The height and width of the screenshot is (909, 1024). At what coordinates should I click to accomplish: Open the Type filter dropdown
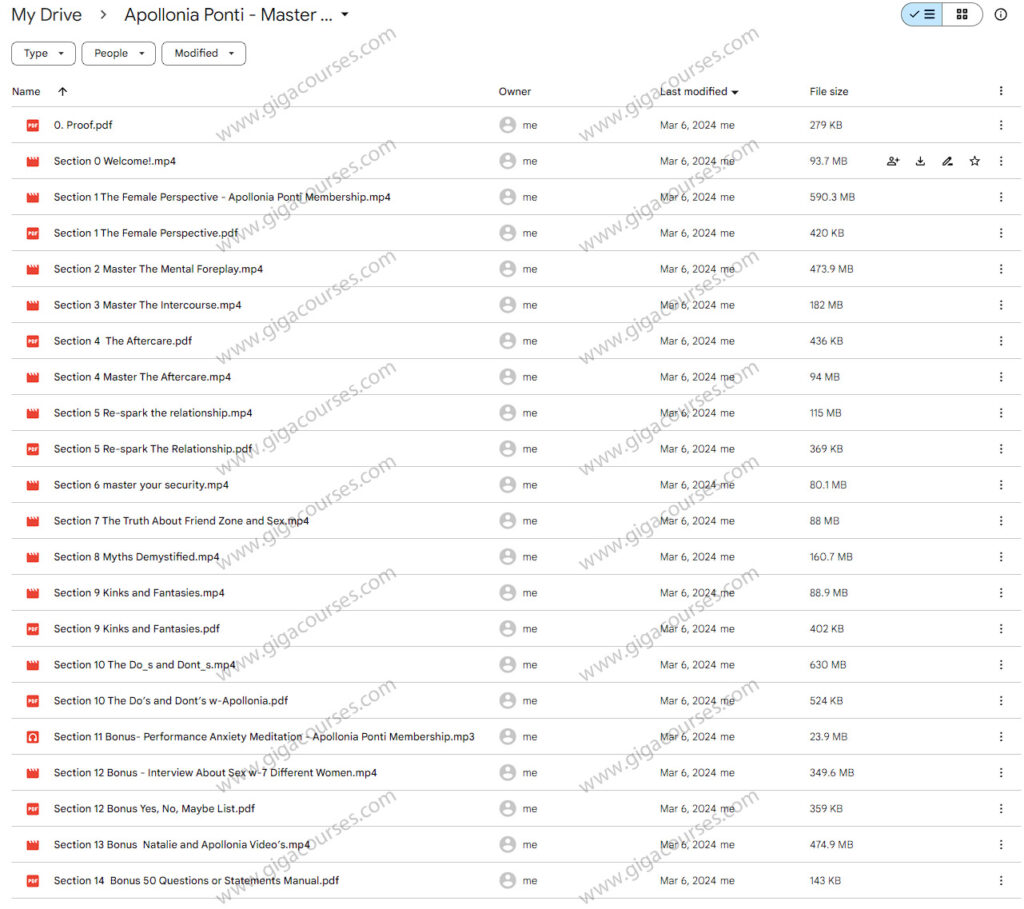pyautogui.click(x=43, y=53)
